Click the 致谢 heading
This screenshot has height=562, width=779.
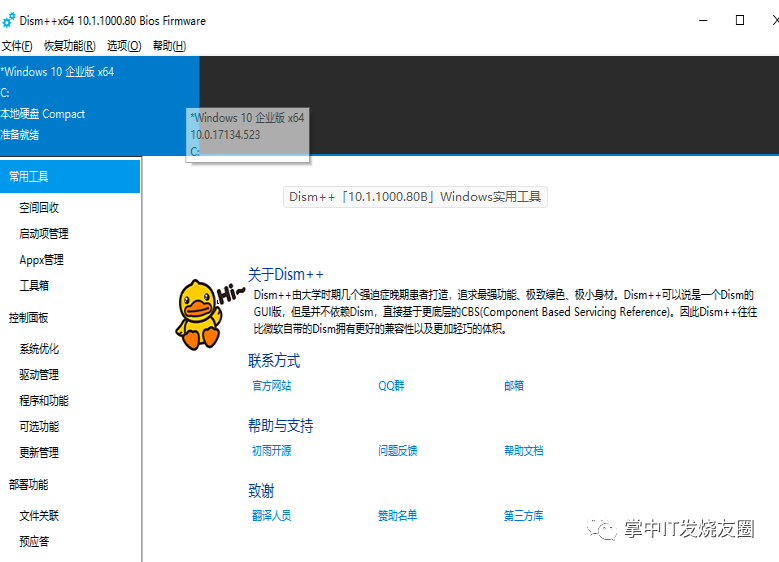(x=261, y=491)
